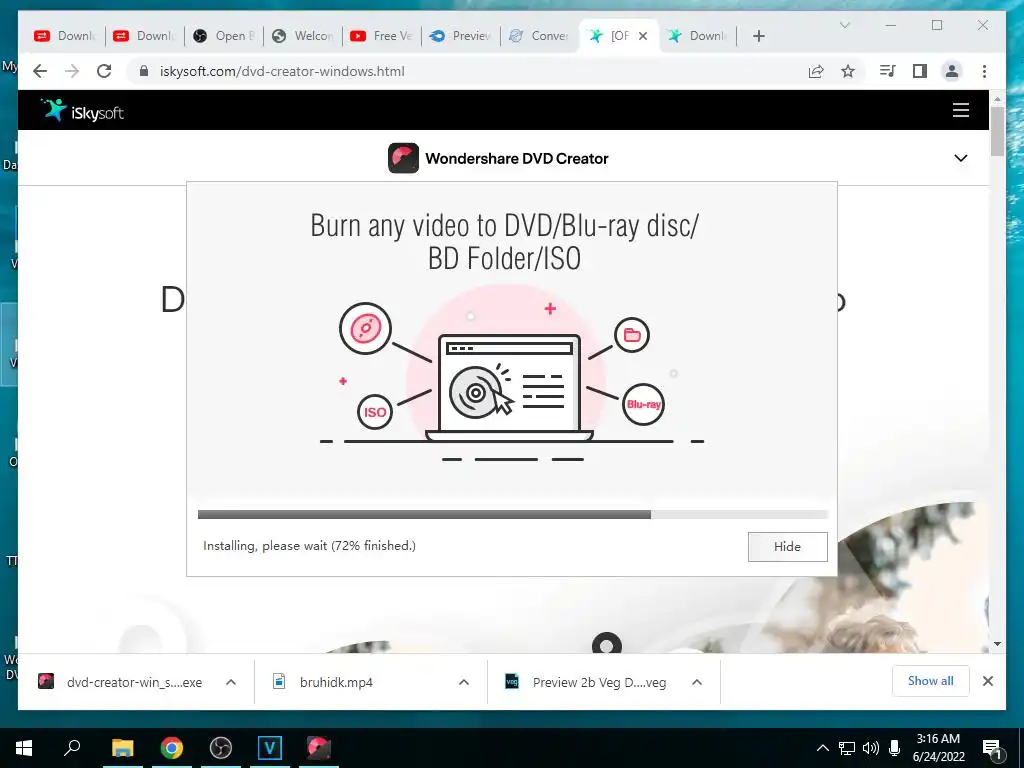Screen dimensions: 1024x768
Task: Open the network tray icon
Action: (x=846, y=748)
